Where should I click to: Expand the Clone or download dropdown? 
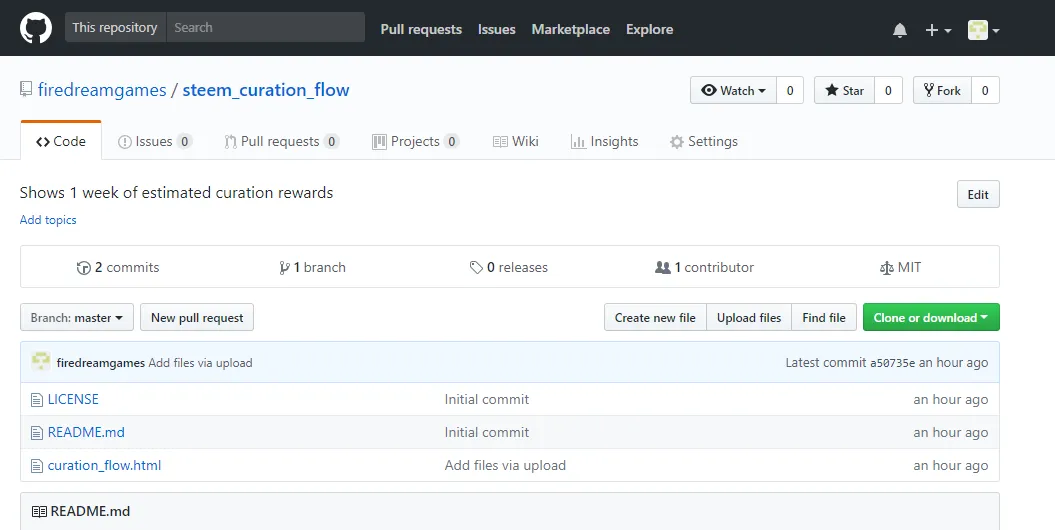click(x=931, y=317)
